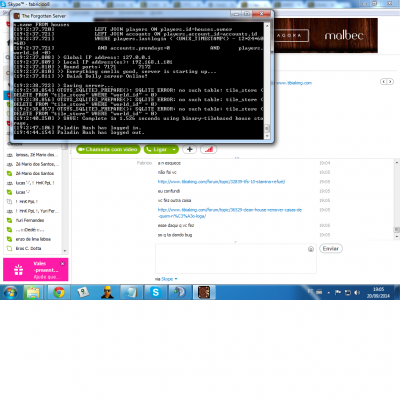The height and width of the screenshot is (400, 400).
Task: Click the PT language indicator in the taskbar
Action: (310, 291)
